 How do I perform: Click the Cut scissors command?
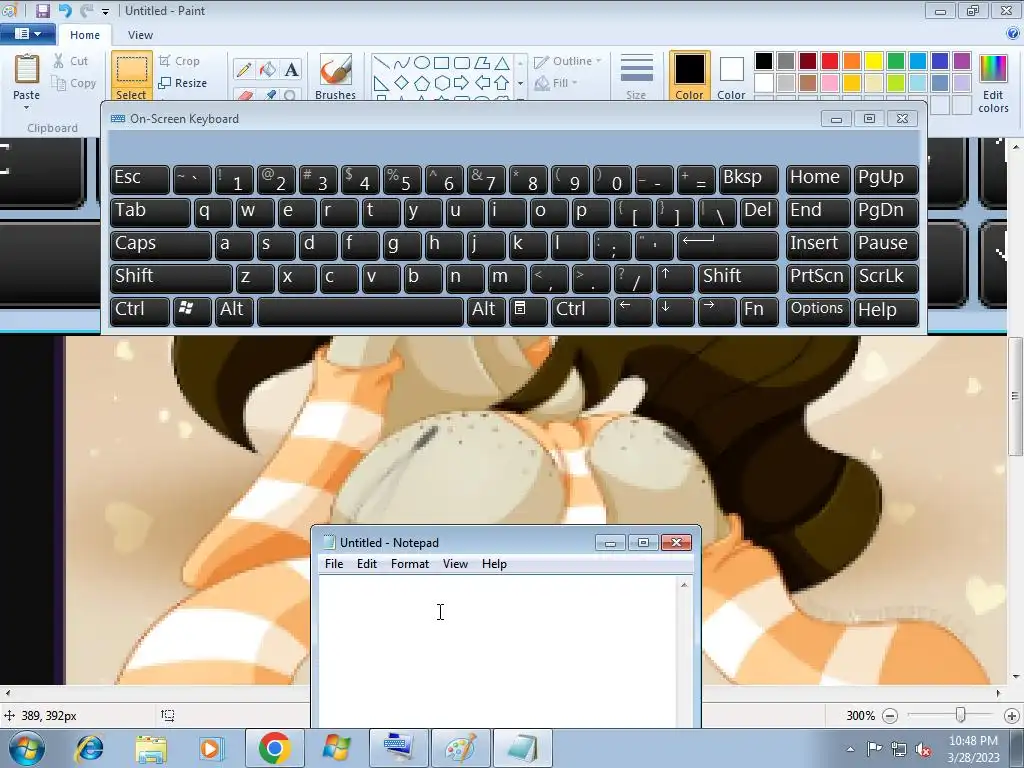click(x=71, y=61)
